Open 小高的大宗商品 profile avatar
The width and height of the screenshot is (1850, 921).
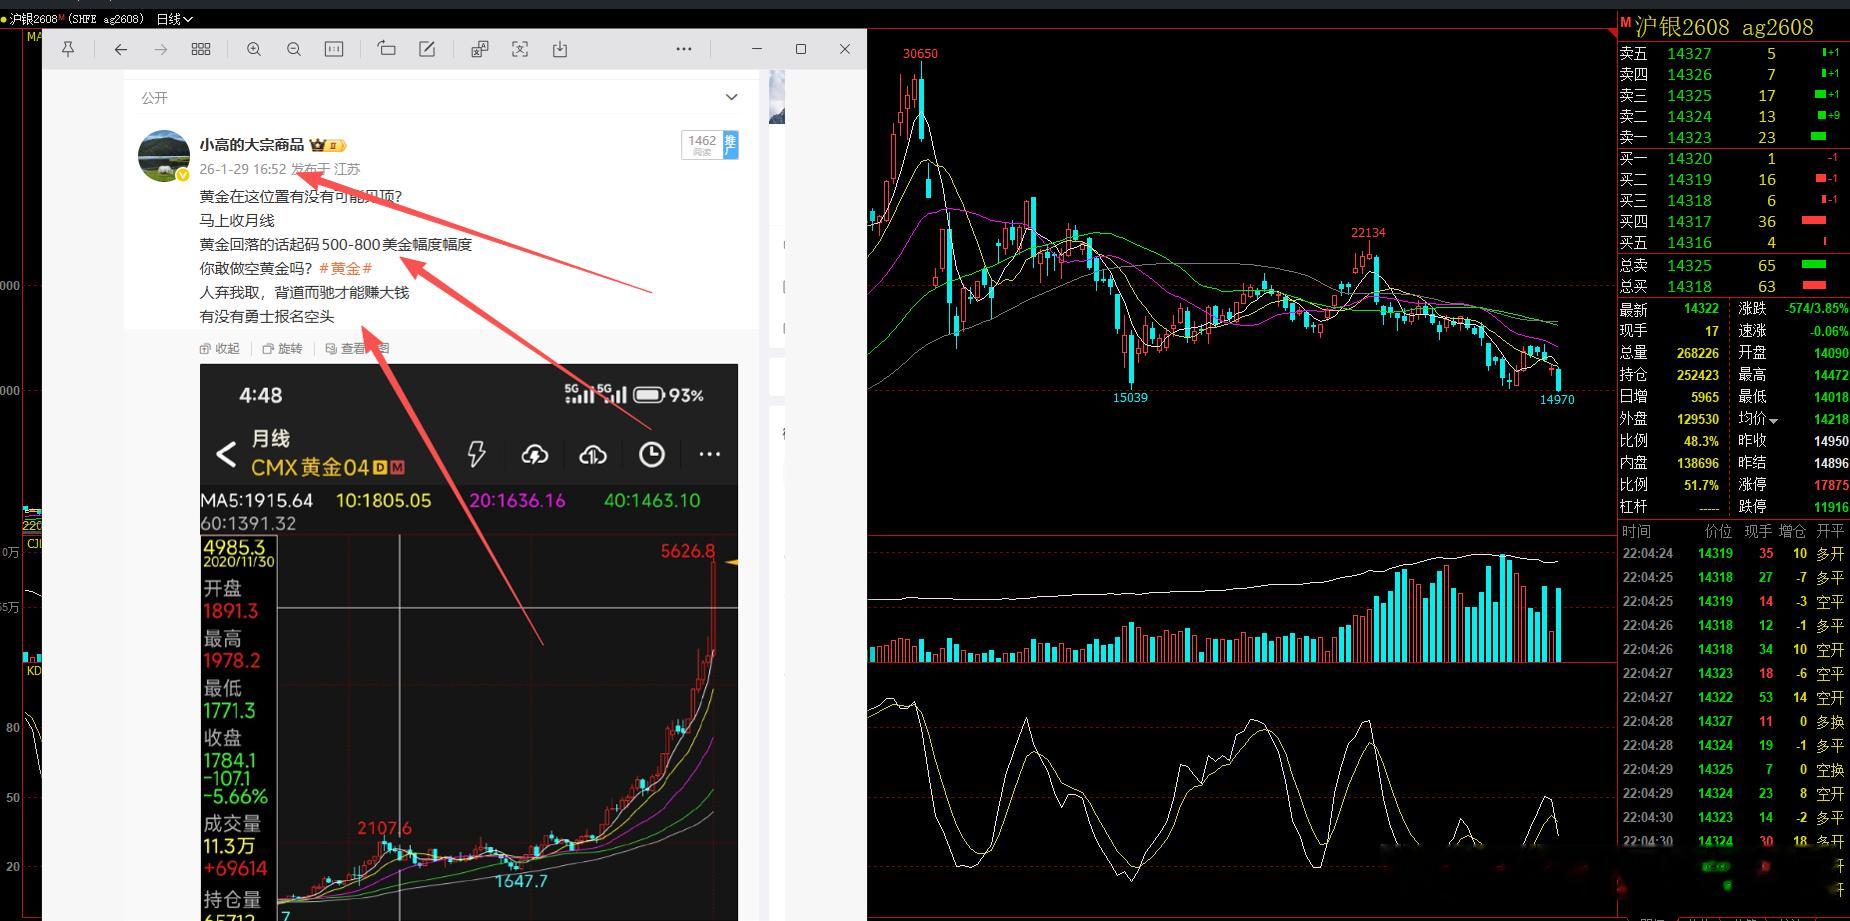[x=164, y=155]
